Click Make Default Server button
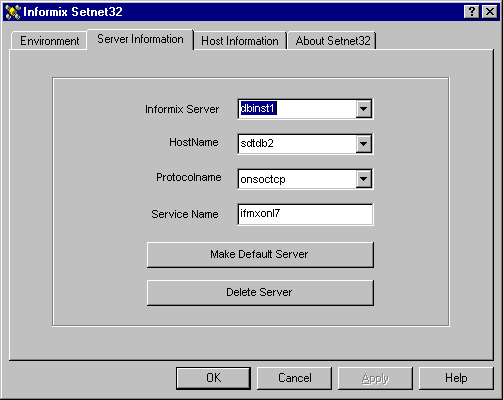 click(260, 255)
